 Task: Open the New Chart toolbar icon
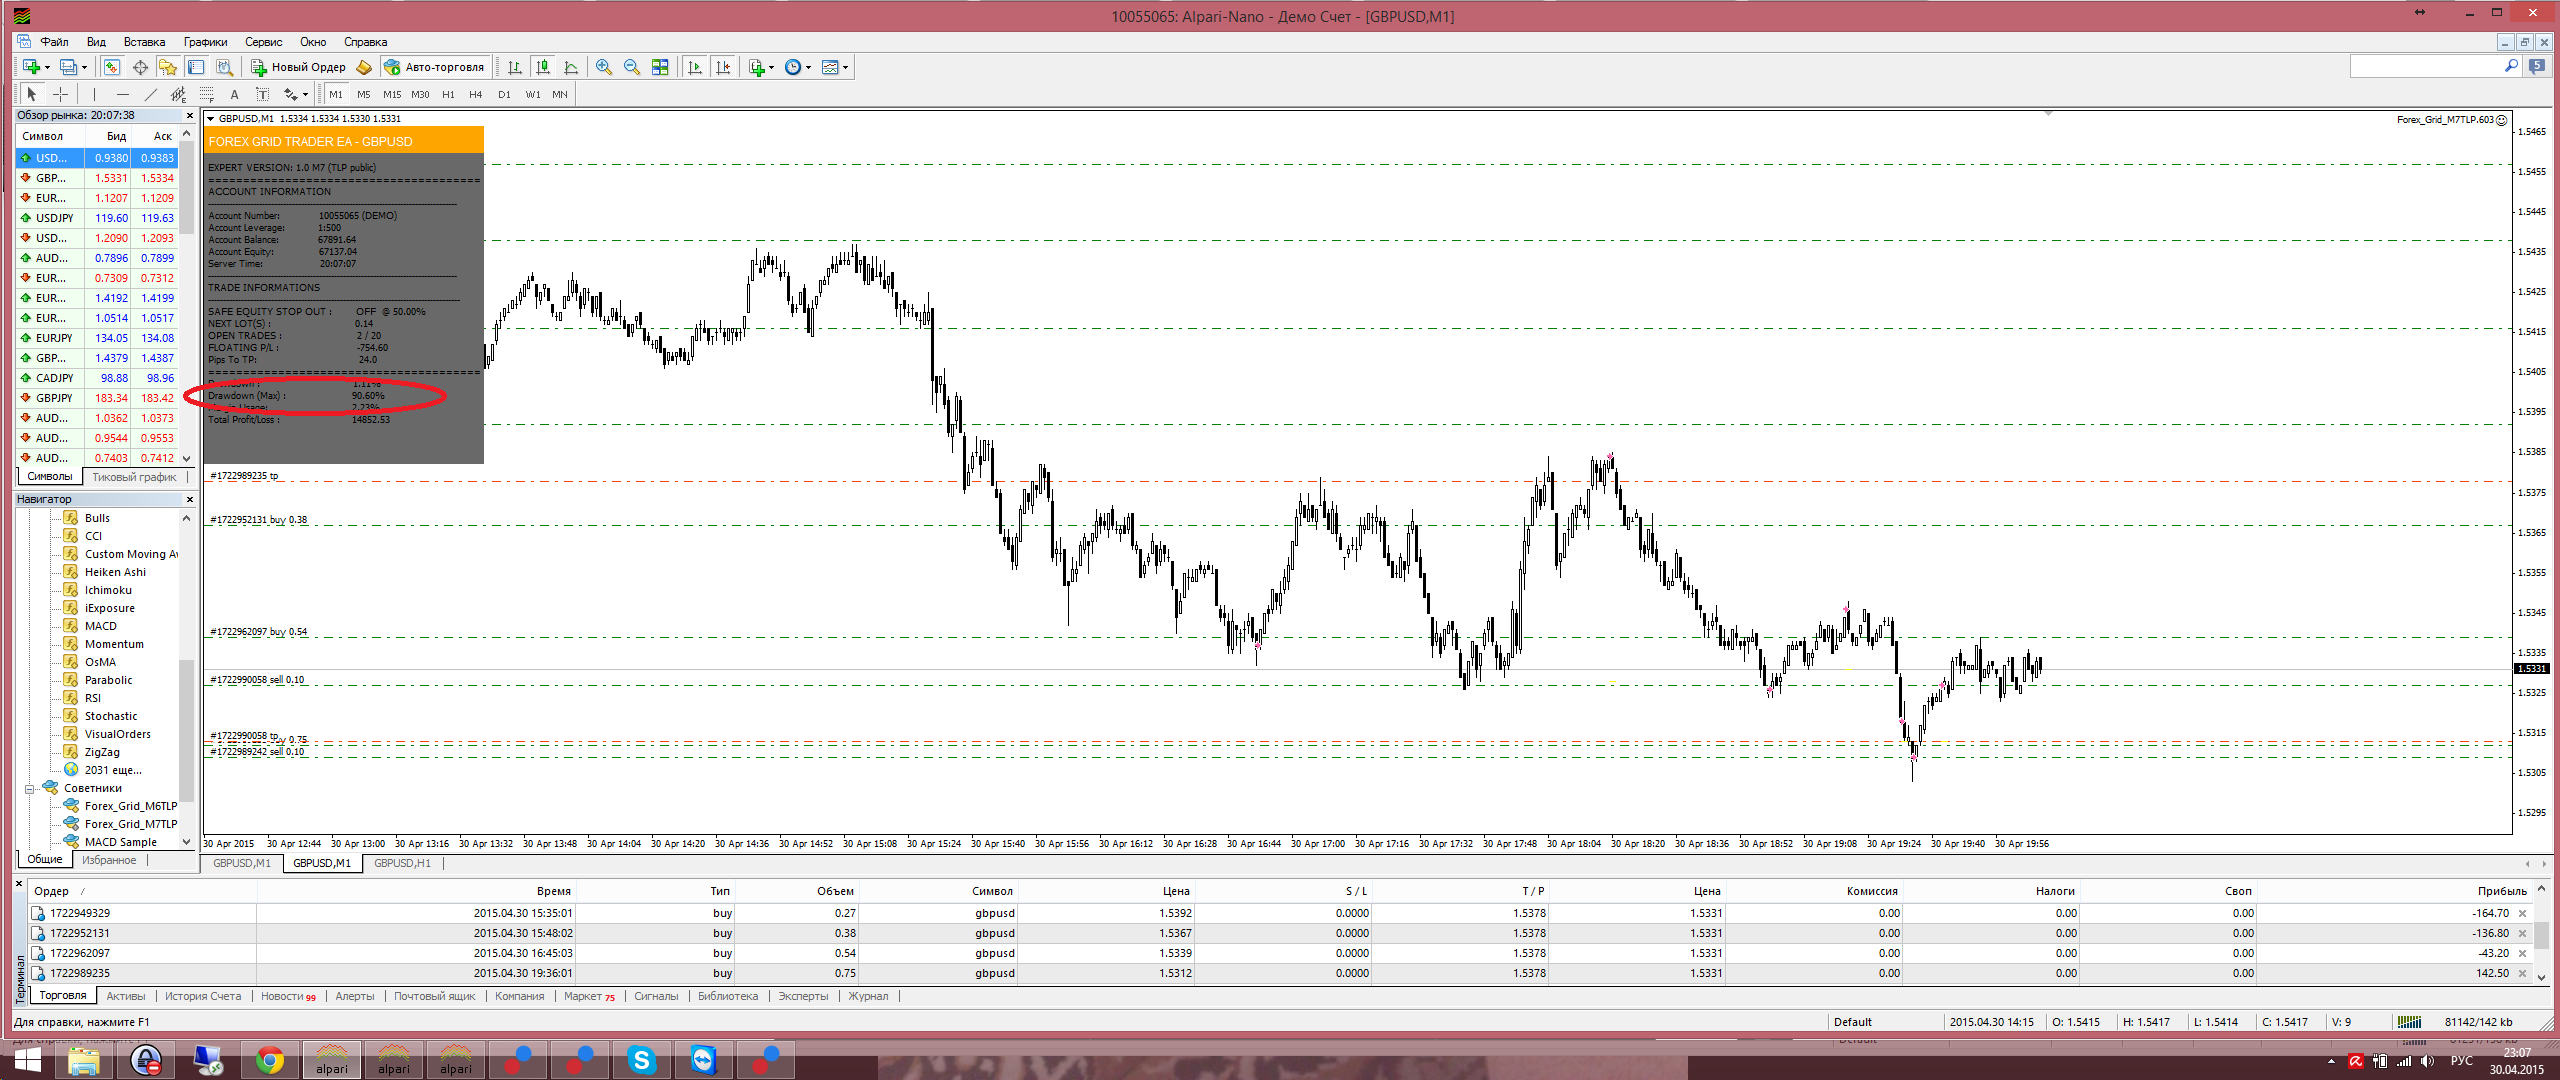coord(31,67)
